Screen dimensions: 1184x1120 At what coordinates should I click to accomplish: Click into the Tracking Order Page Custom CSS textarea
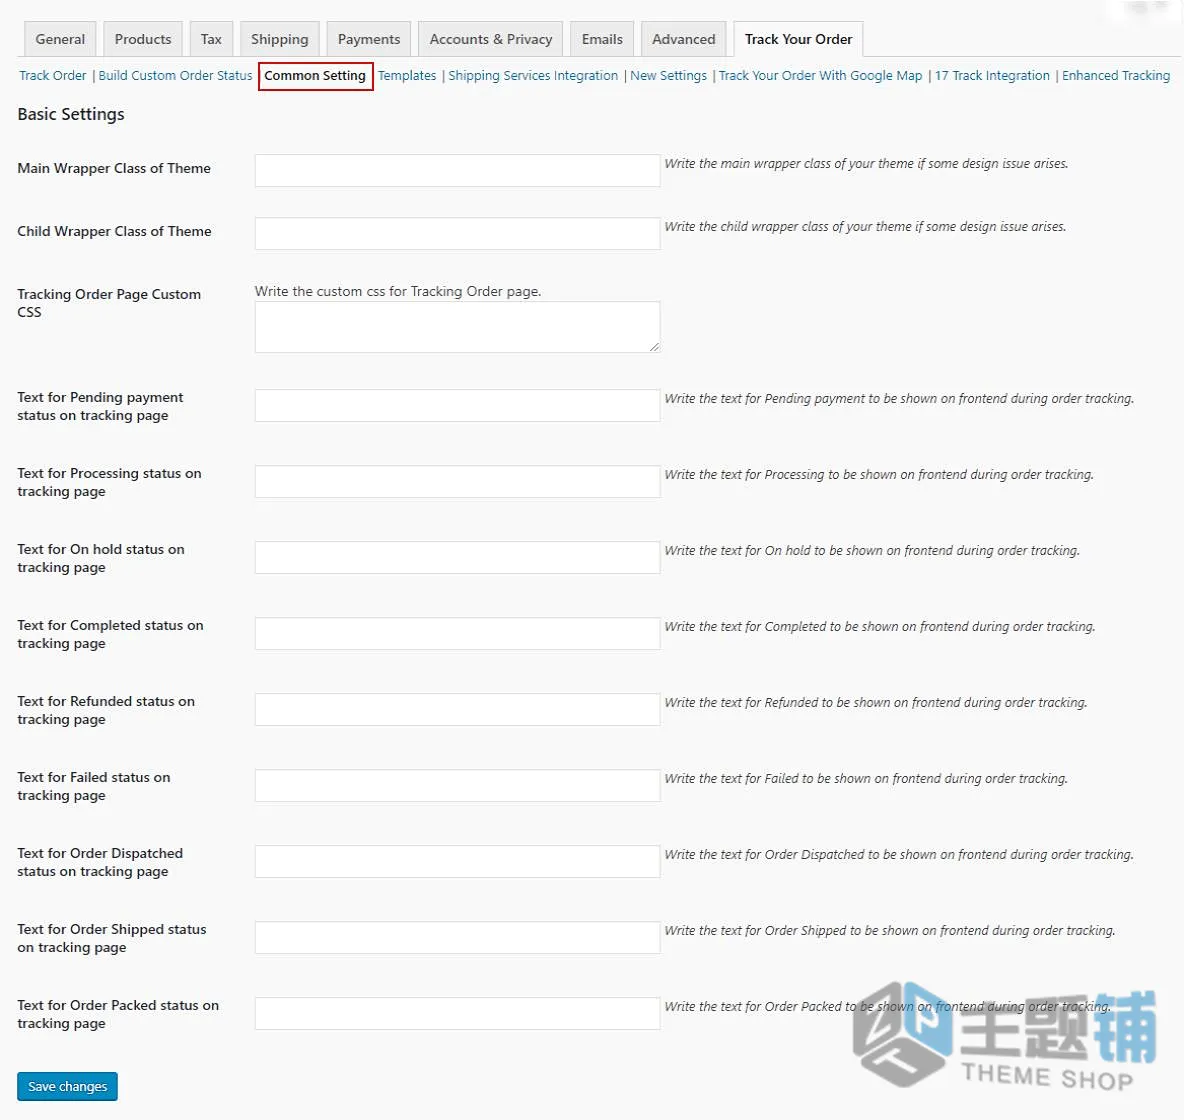[x=458, y=327]
